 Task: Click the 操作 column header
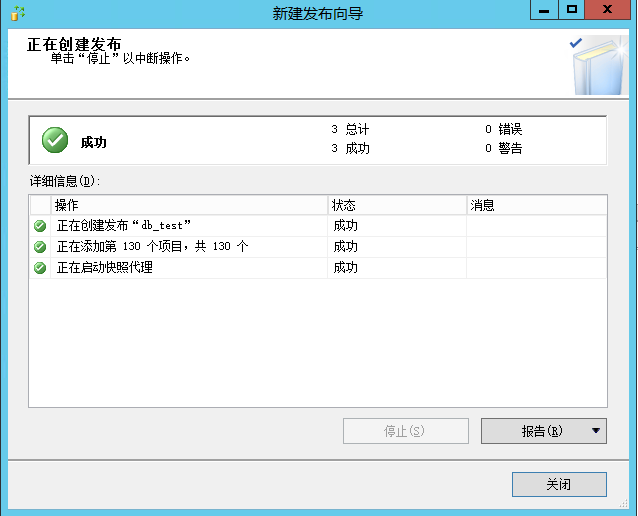pyautogui.click(x=189, y=205)
